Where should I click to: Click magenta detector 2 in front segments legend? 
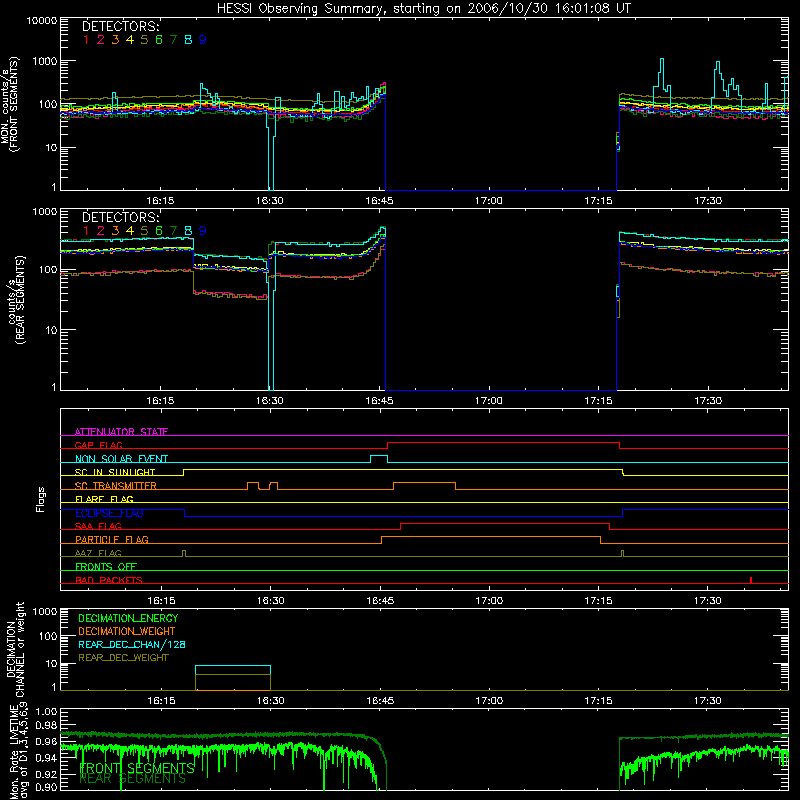coord(101,40)
